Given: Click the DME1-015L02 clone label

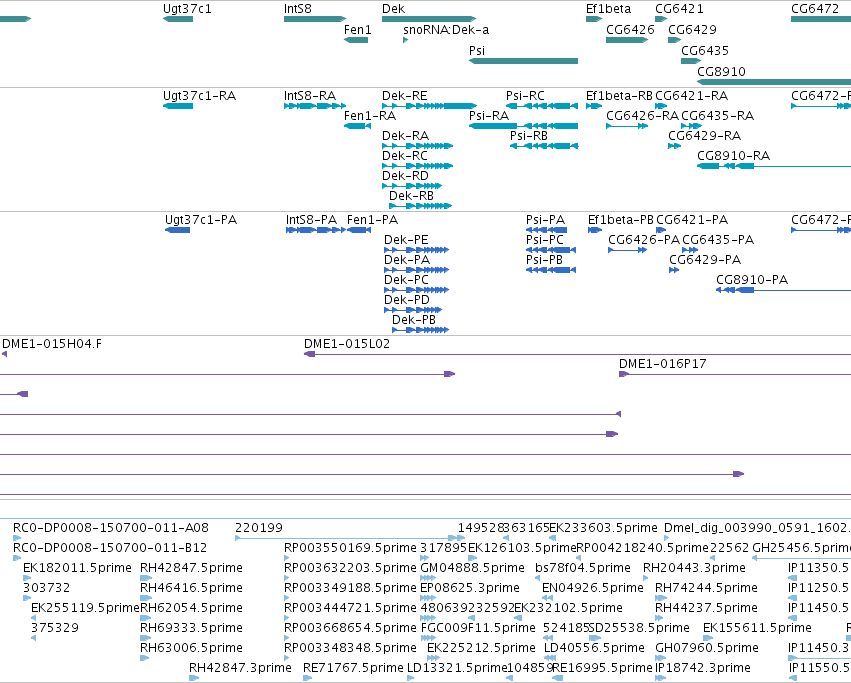Looking at the screenshot, I should (x=347, y=344).
